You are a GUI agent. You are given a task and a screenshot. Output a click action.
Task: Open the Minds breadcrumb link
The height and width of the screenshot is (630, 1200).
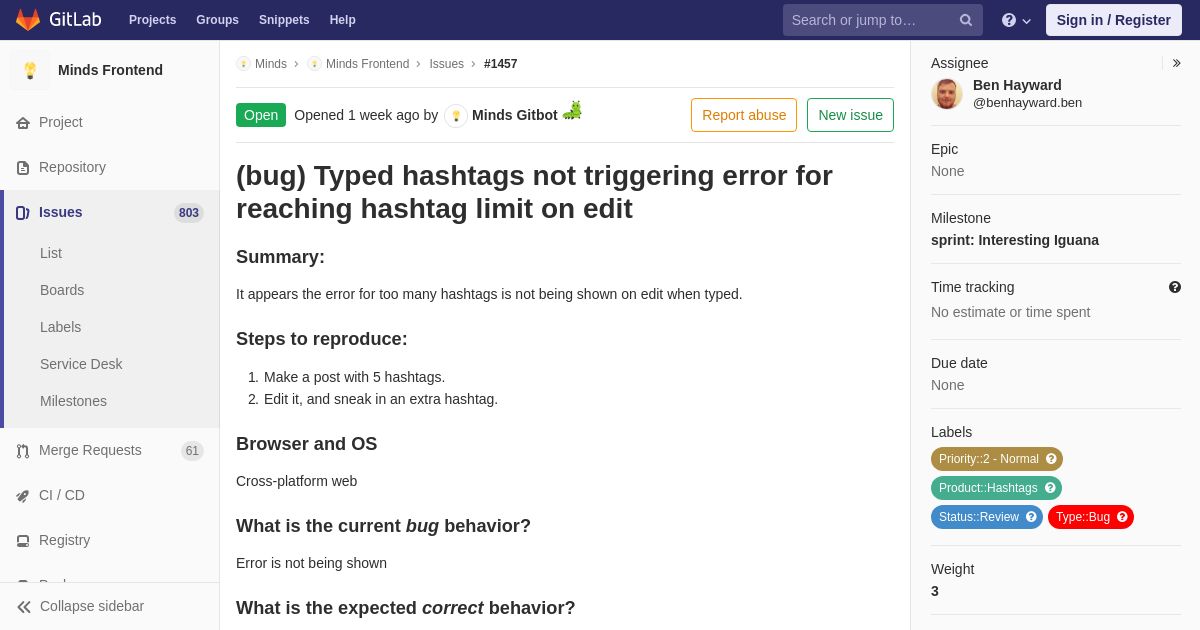pos(271,64)
